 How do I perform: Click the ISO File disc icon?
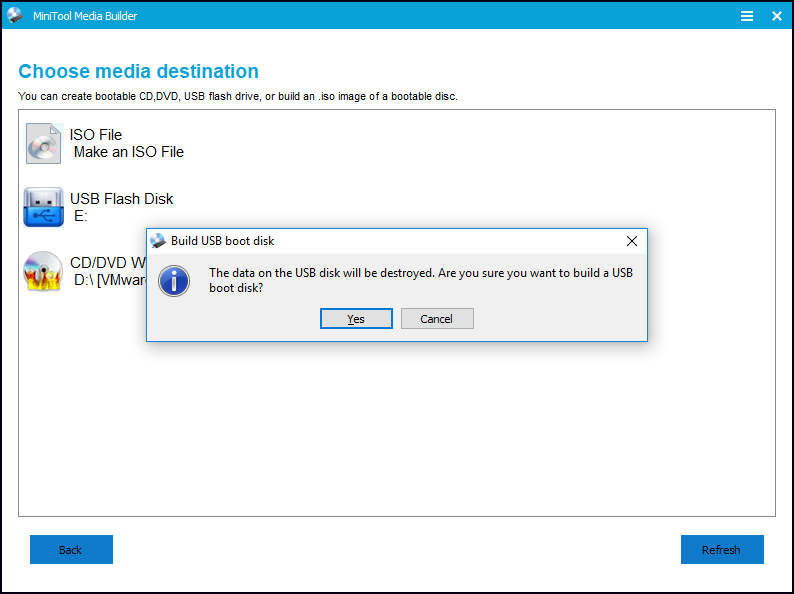44,143
